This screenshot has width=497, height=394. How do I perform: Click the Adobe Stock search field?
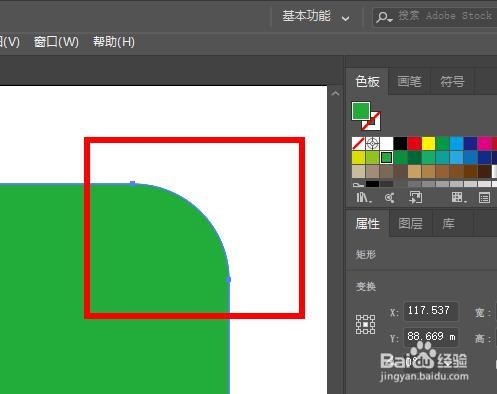[435, 17]
